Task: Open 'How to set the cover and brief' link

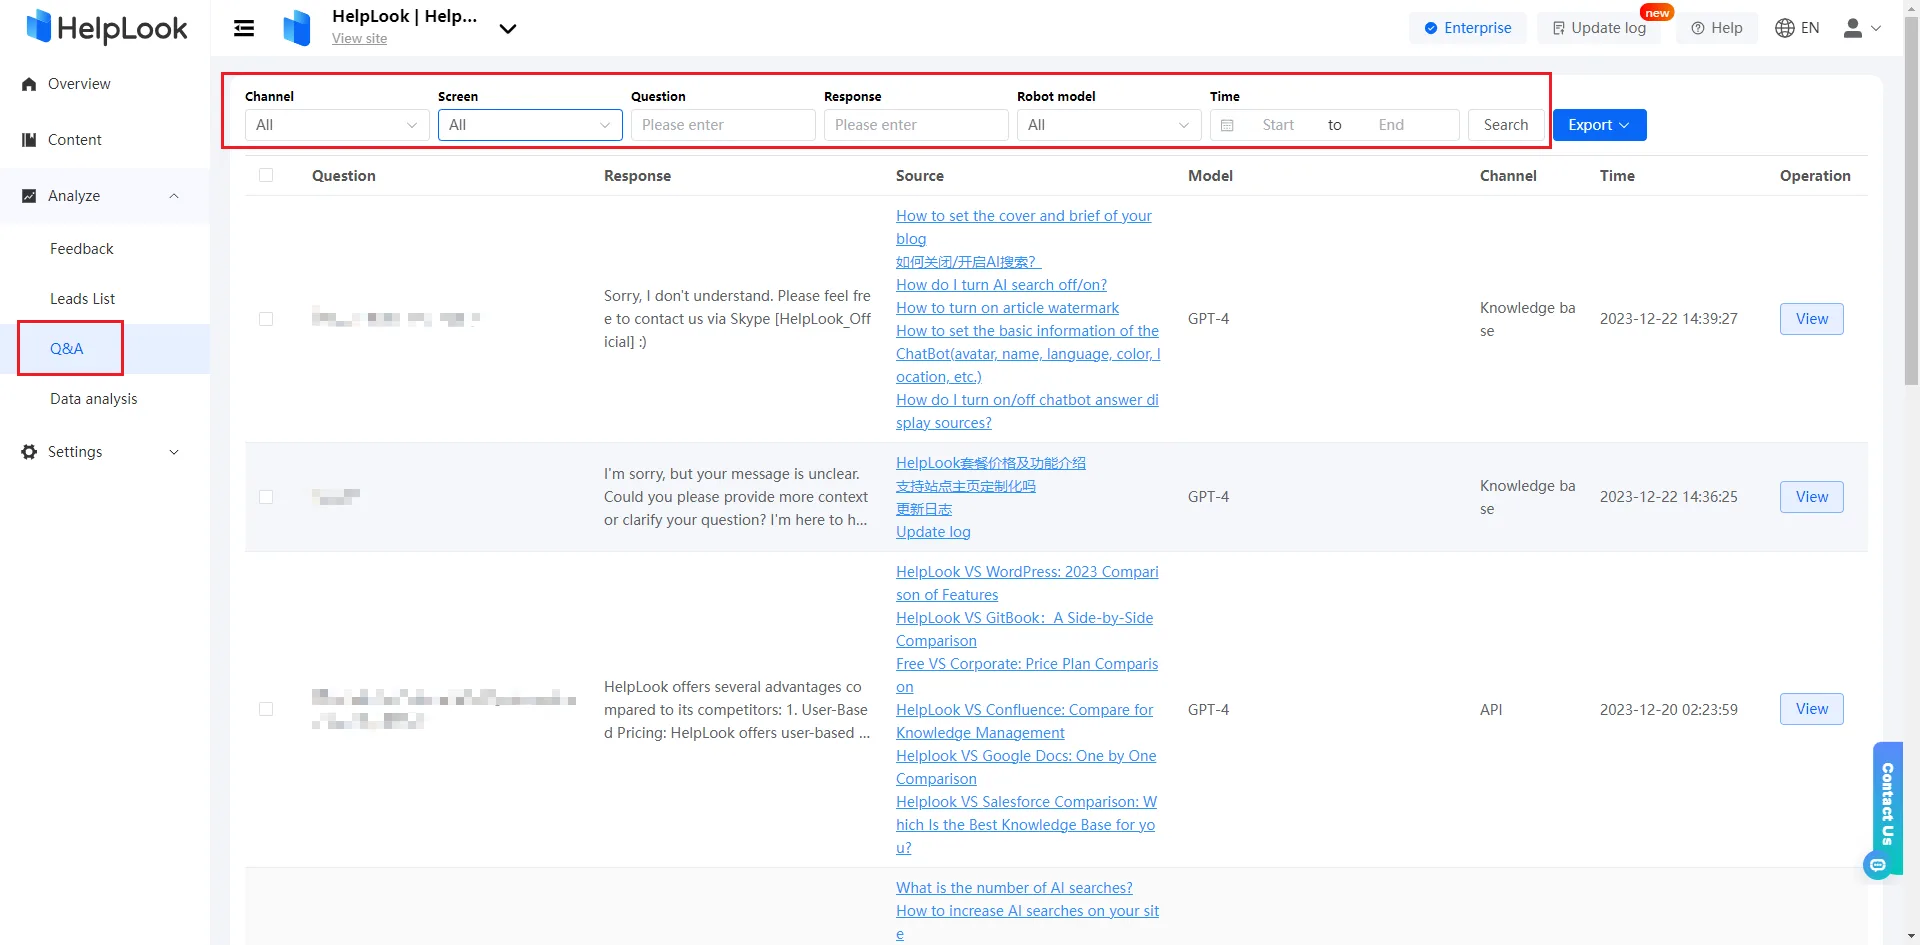Action: pyautogui.click(x=1024, y=227)
